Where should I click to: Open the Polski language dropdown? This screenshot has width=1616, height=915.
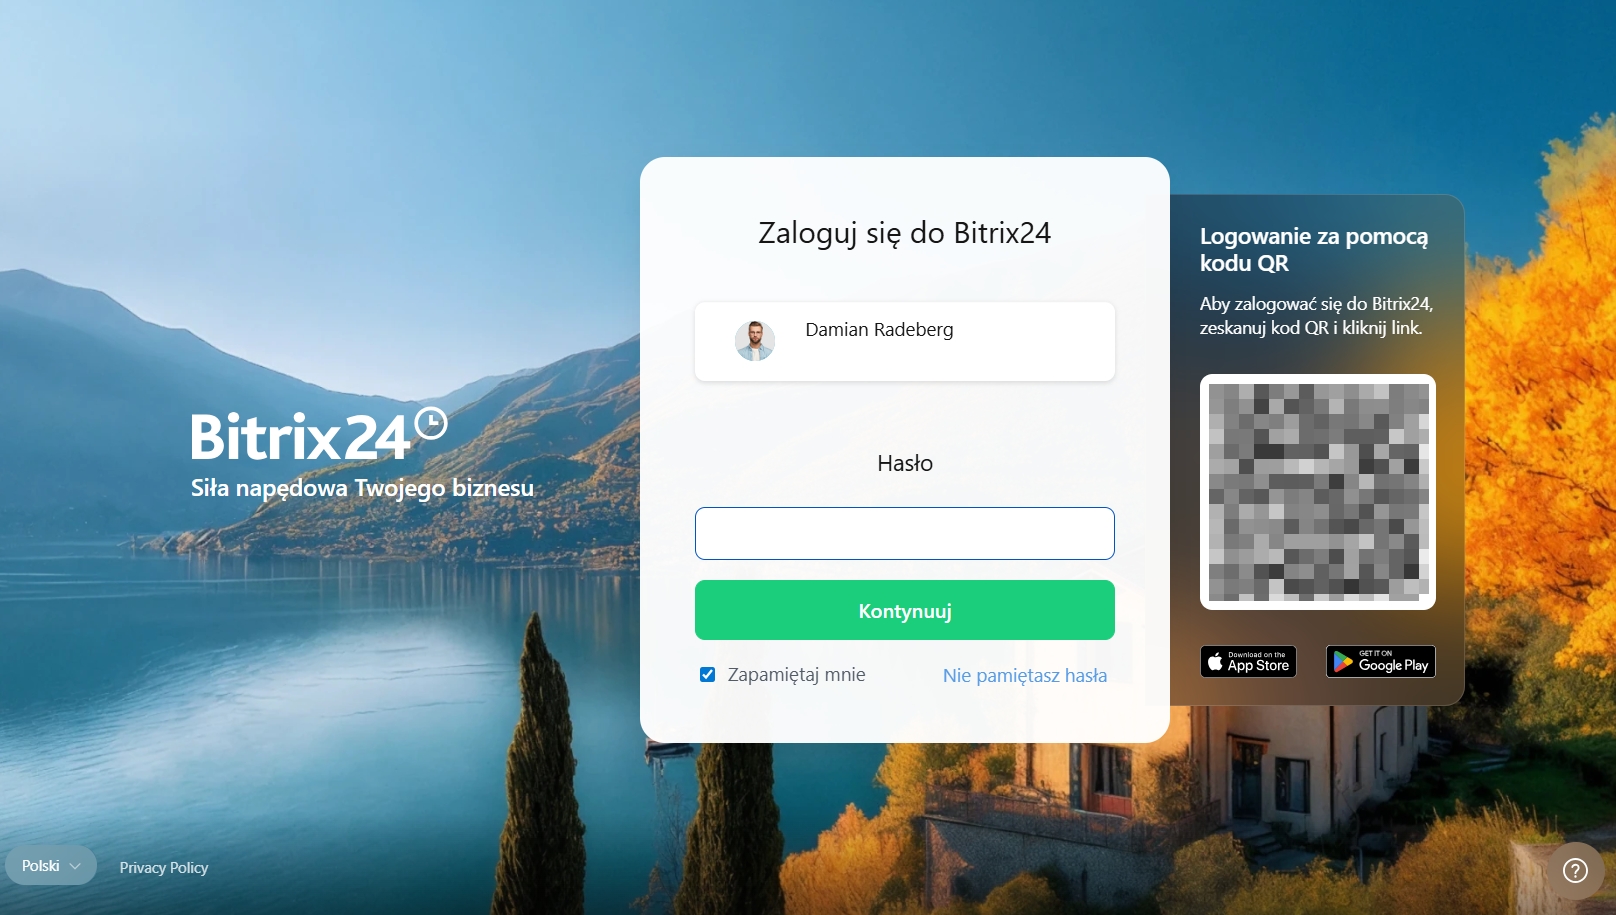tap(51, 866)
